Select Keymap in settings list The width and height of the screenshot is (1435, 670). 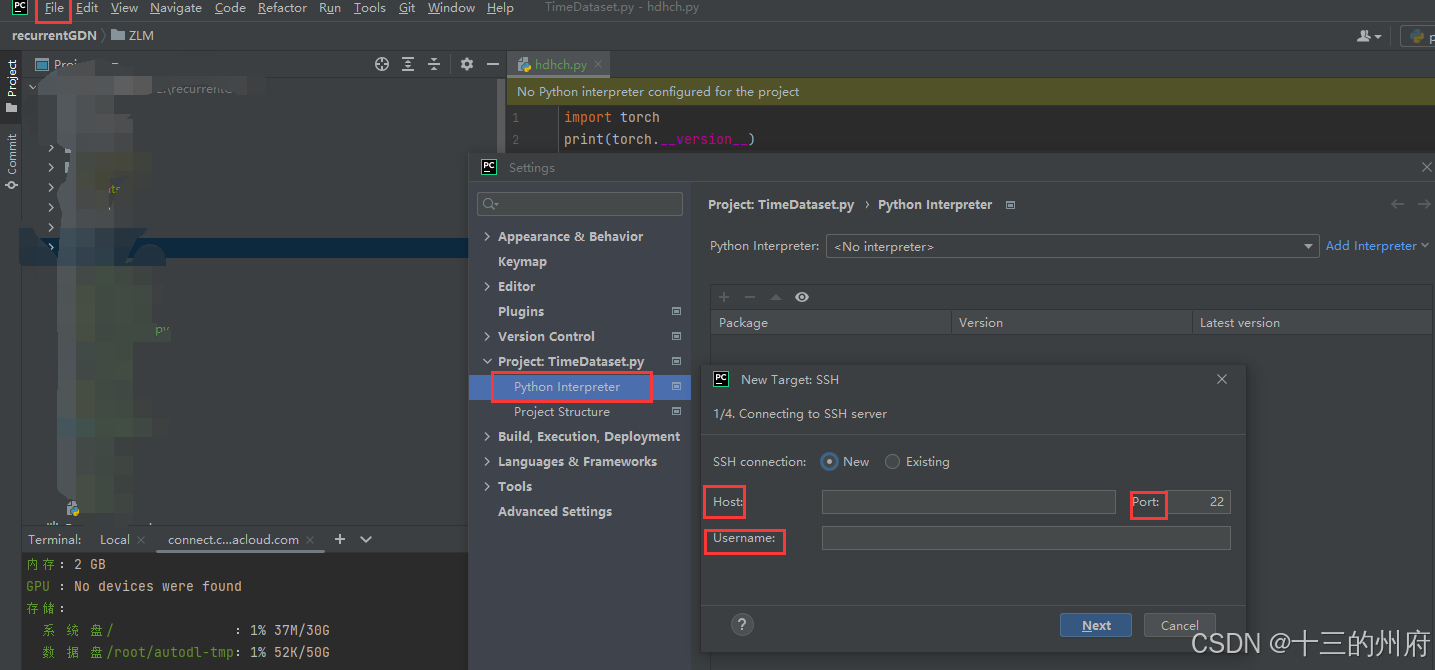[522, 262]
